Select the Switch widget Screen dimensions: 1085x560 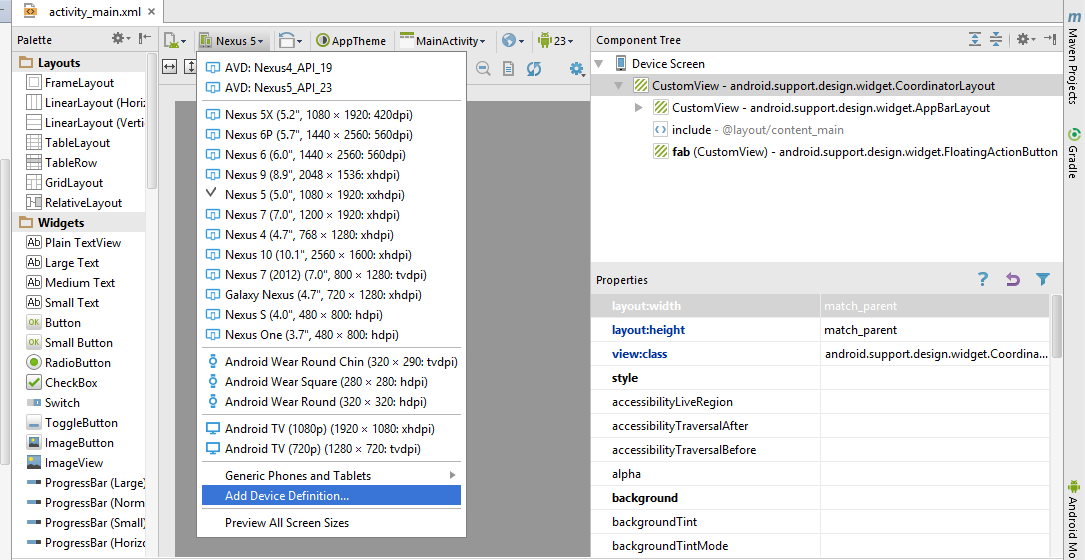pos(62,403)
